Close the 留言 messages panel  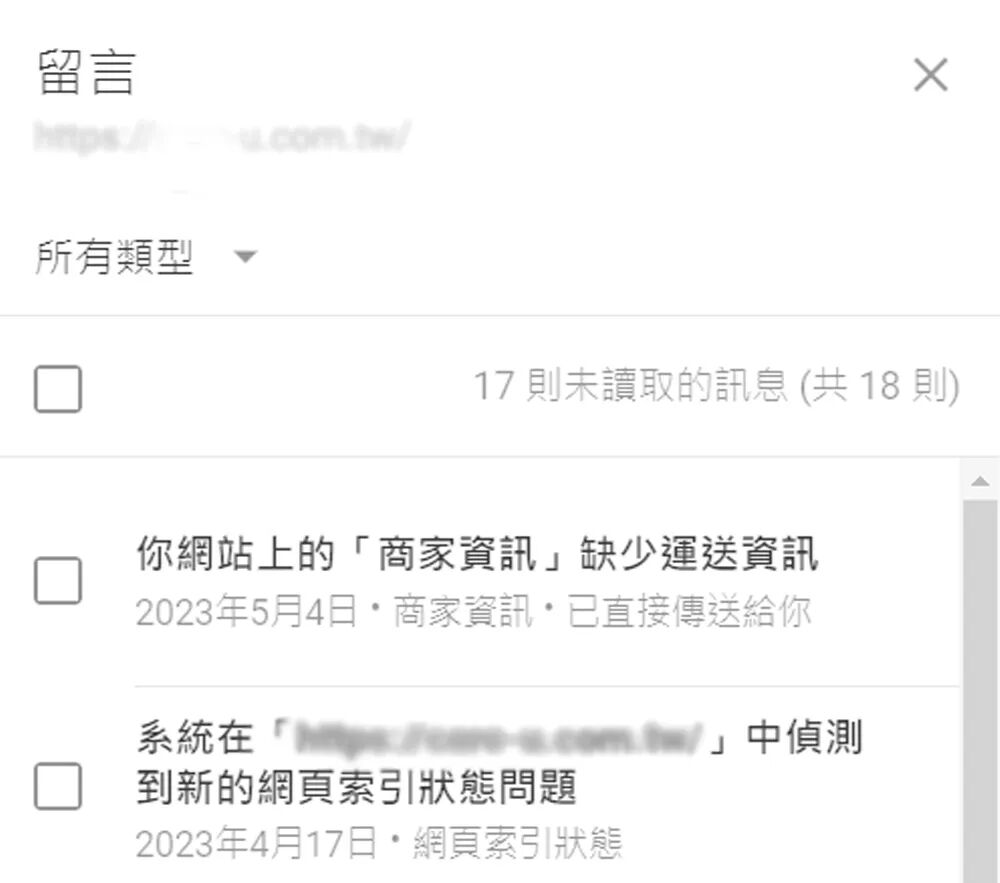930,75
